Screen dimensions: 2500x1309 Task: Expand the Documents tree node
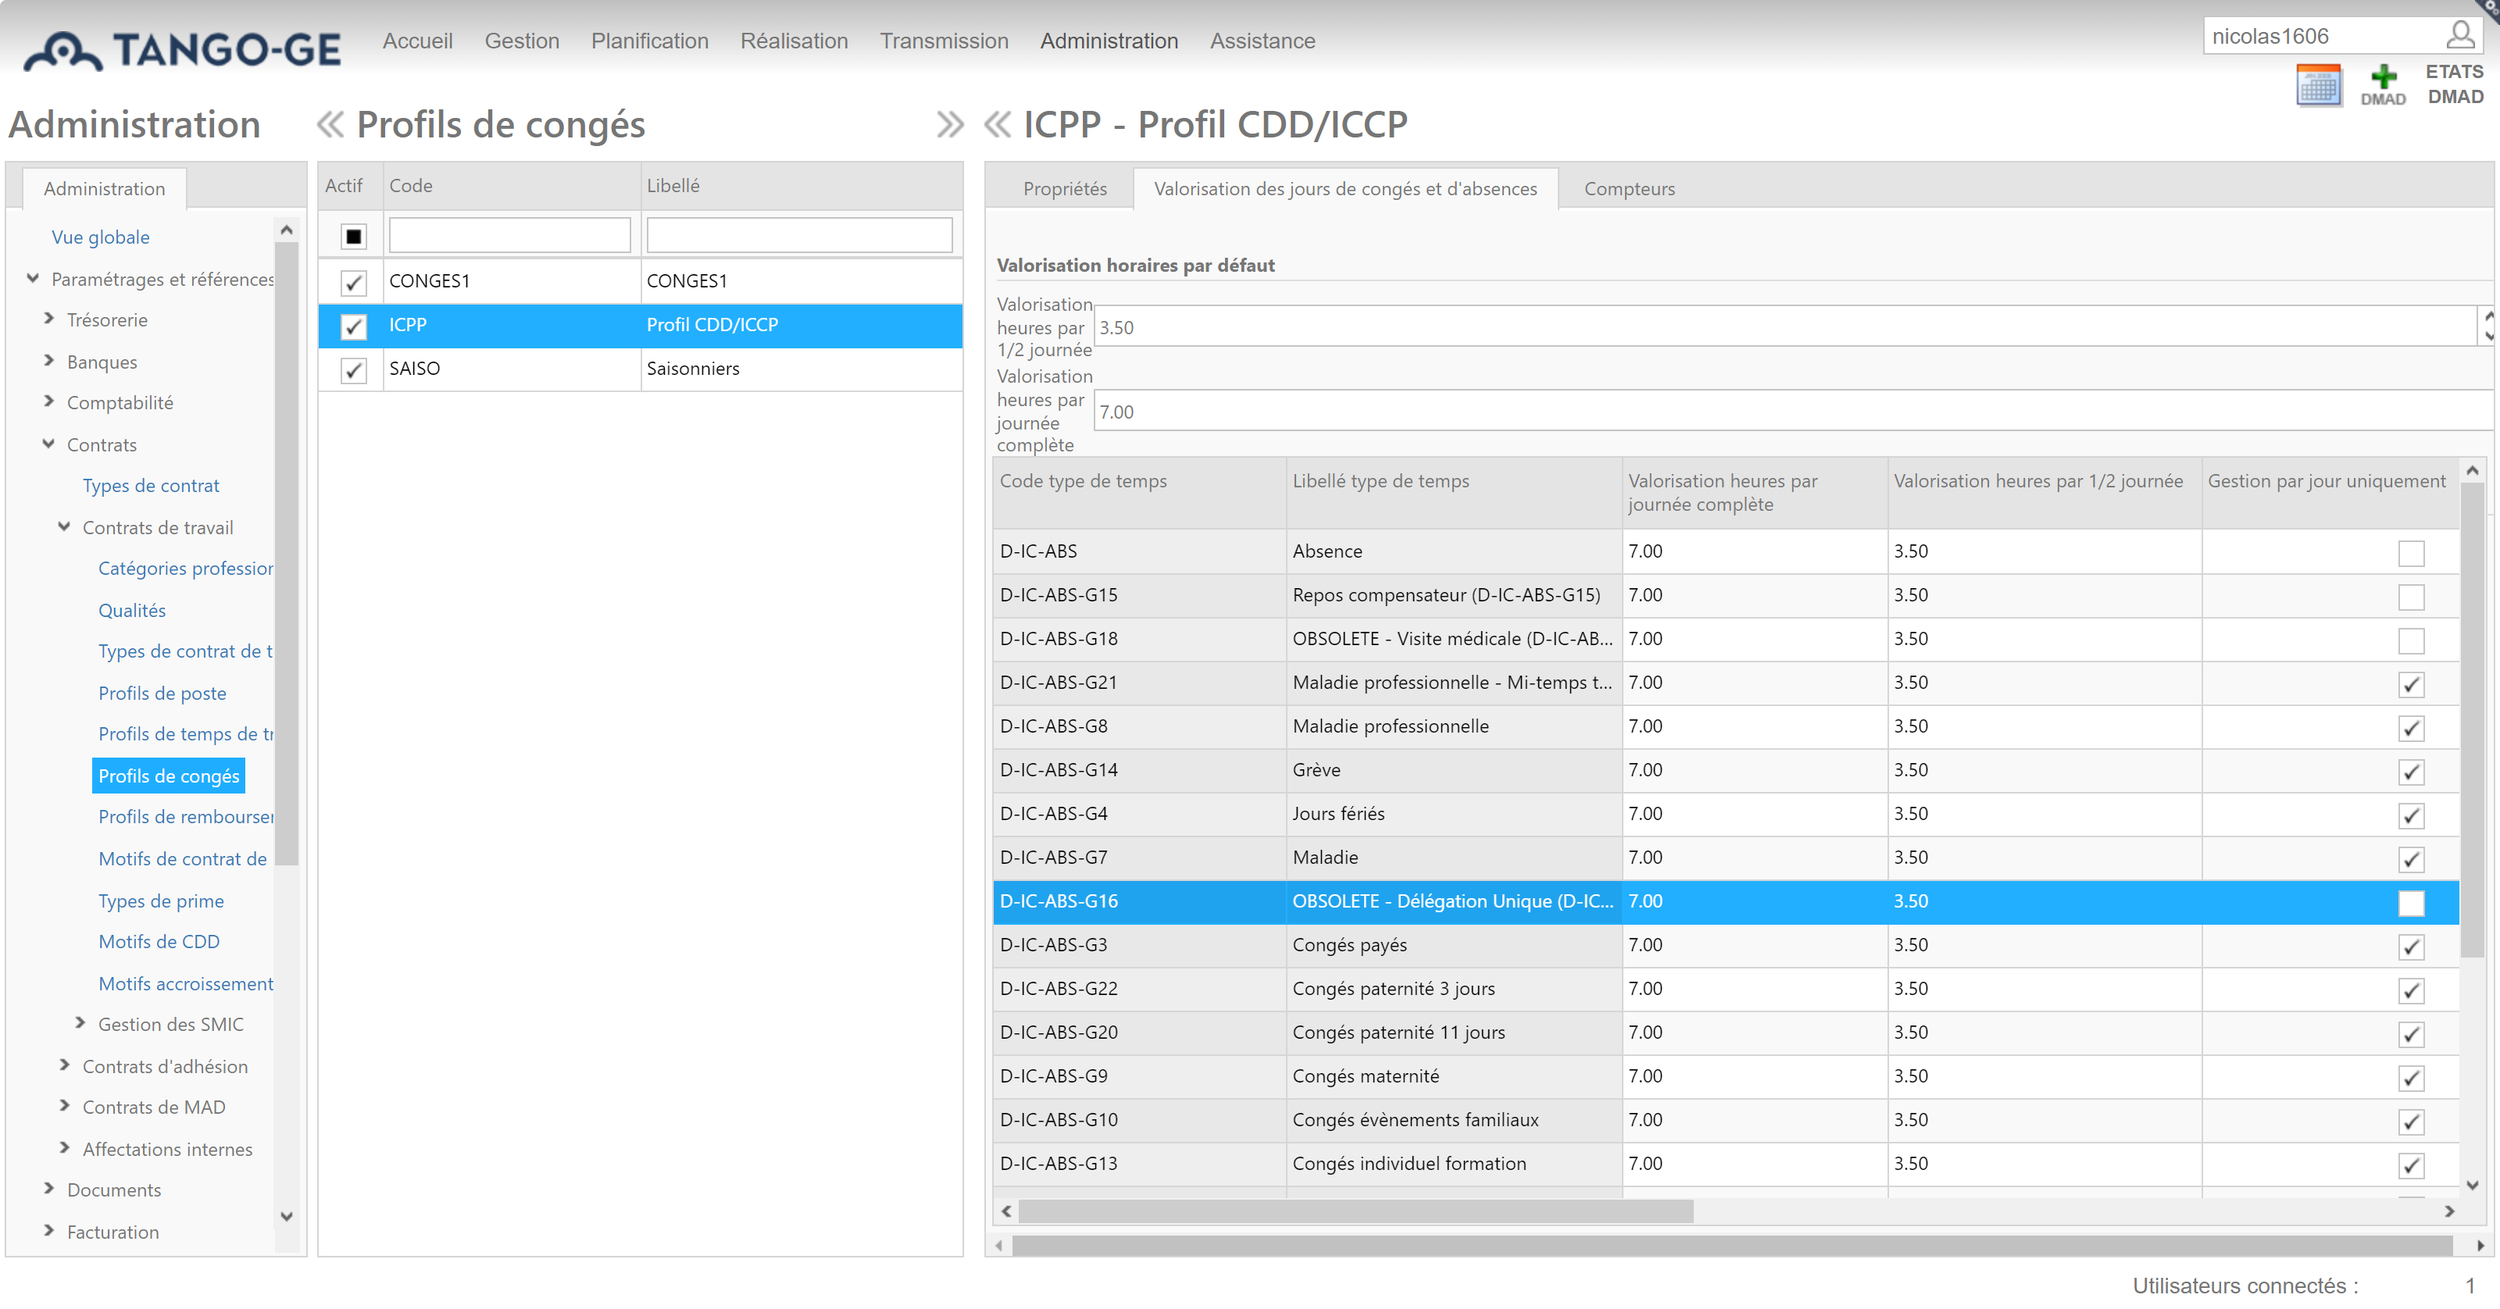pyautogui.click(x=49, y=1189)
